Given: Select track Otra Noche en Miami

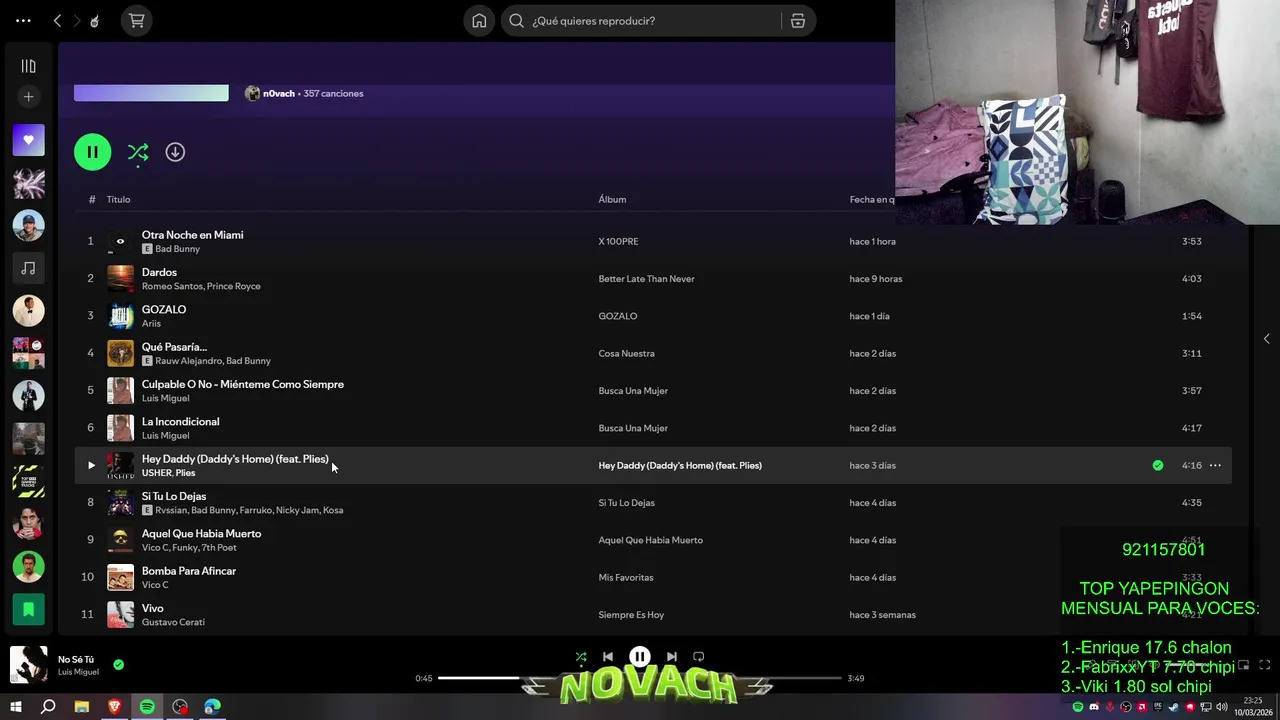Looking at the screenshot, I should coord(192,235).
